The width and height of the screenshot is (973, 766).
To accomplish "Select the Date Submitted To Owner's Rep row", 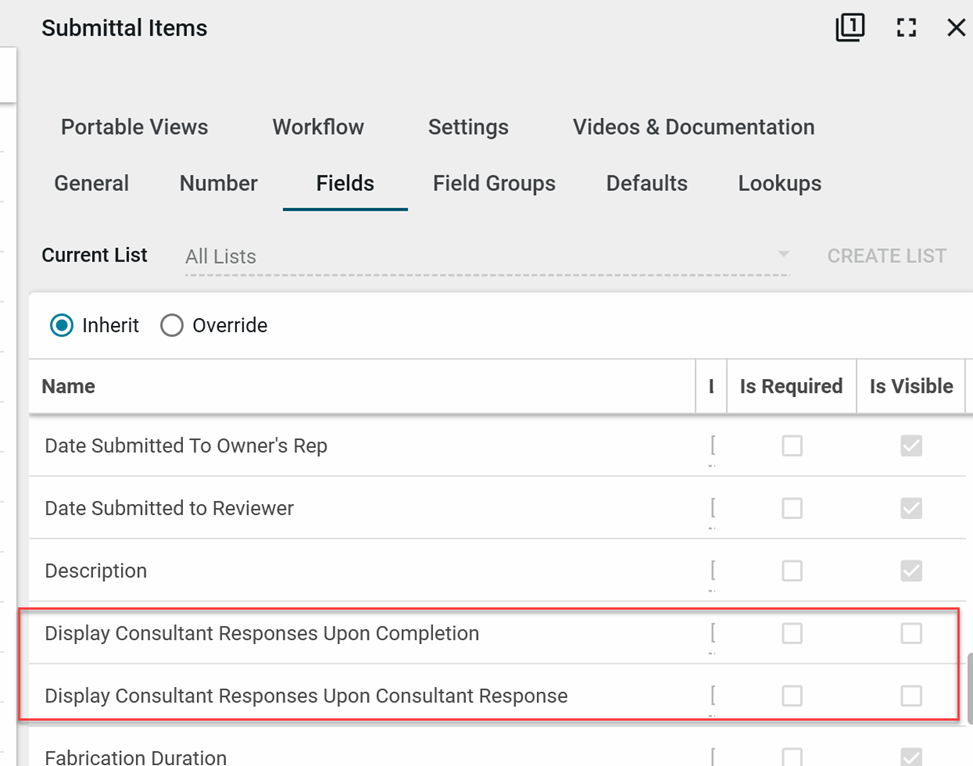I will click(x=186, y=446).
